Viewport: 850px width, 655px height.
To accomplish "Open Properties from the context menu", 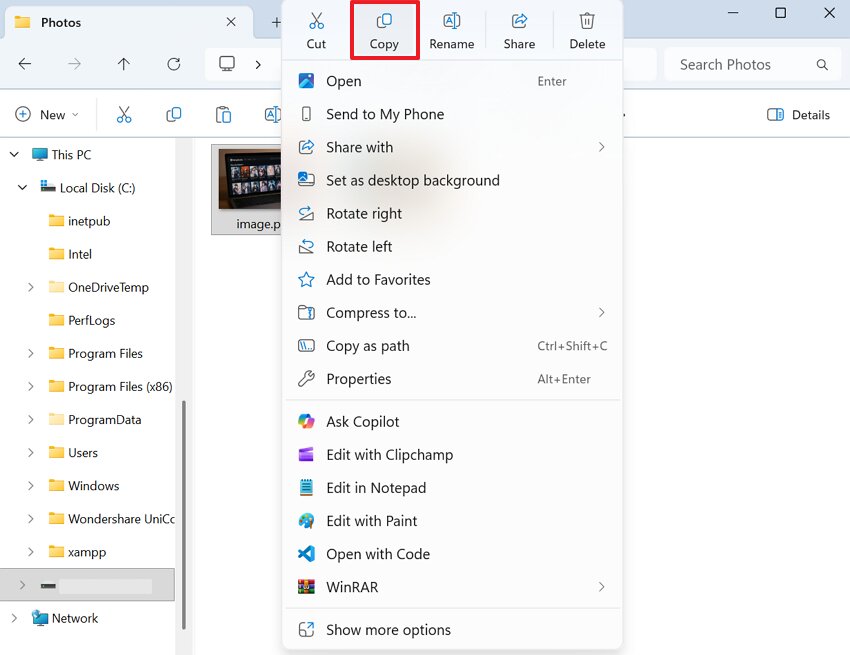I will (452, 379).
